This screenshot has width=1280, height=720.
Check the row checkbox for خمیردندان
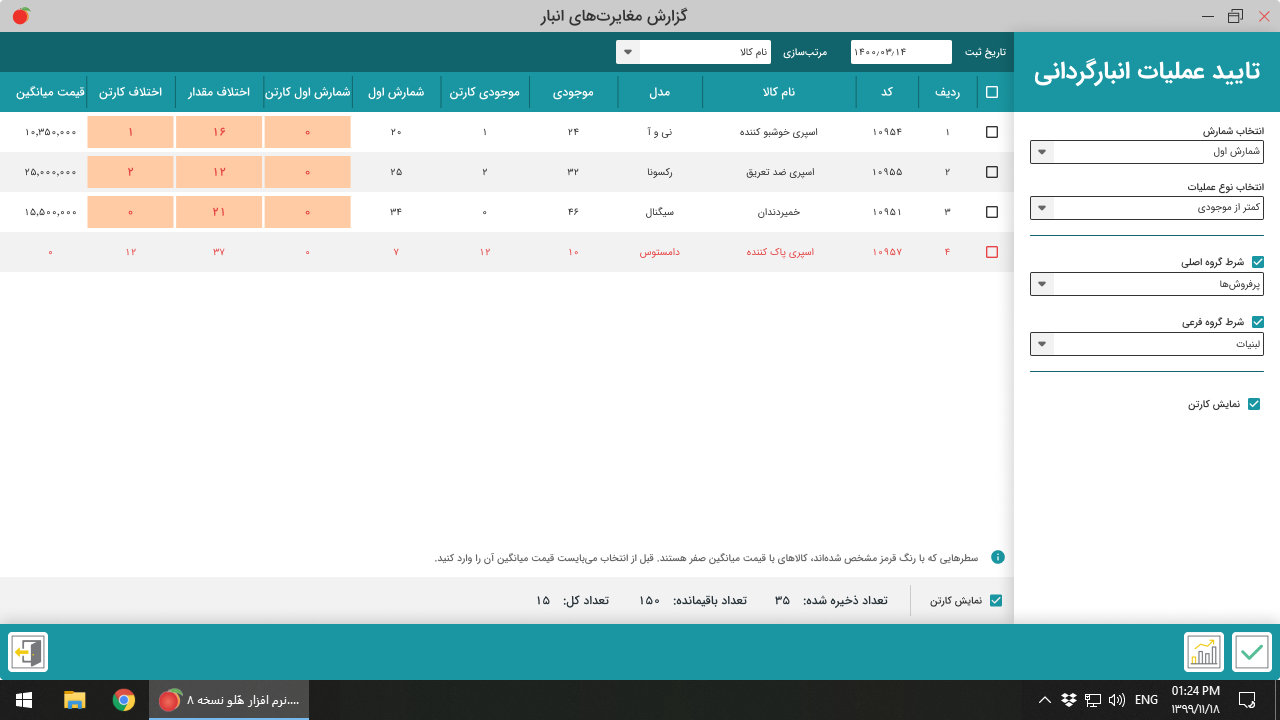pos(992,212)
